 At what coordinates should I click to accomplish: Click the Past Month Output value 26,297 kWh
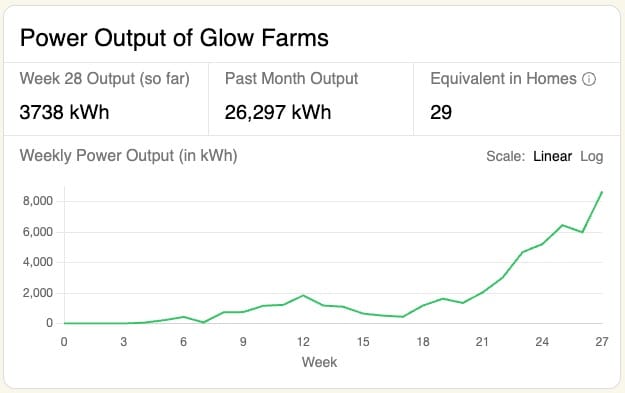pos(278,112)
